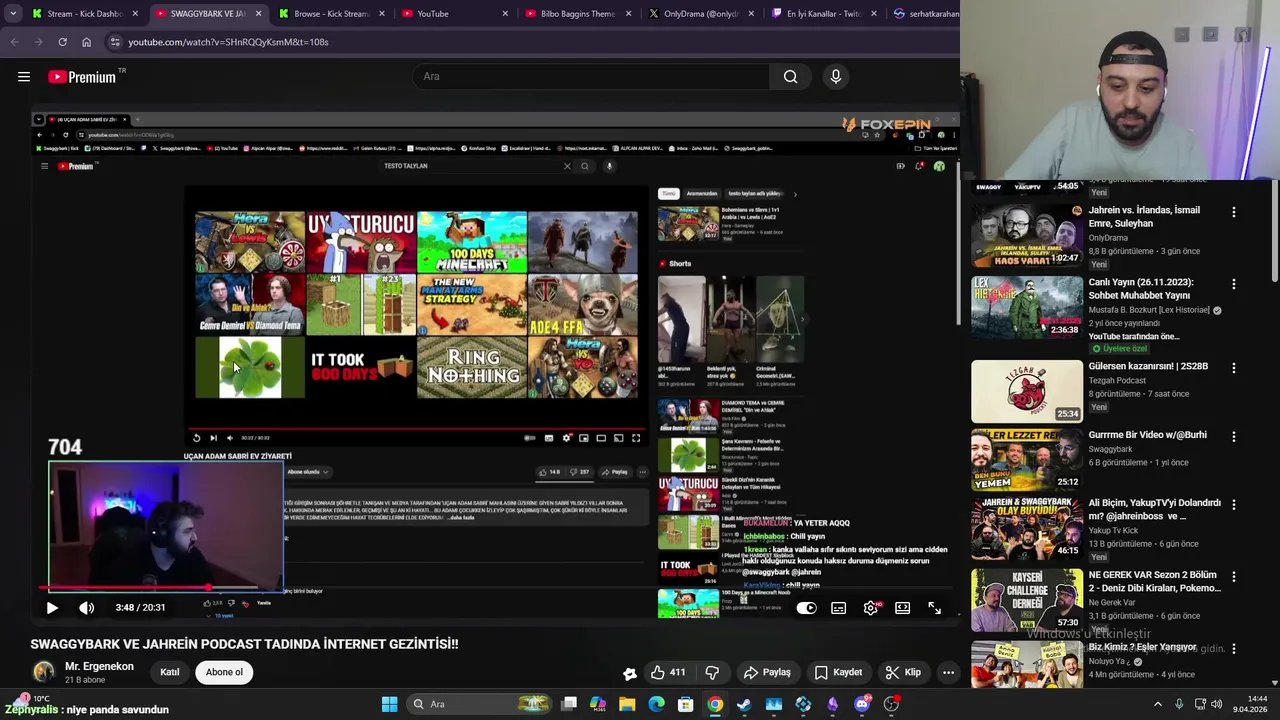The width and height of the screenshot is (1280, 720).
Task: Switch to theater mode view
Action: 903,607
